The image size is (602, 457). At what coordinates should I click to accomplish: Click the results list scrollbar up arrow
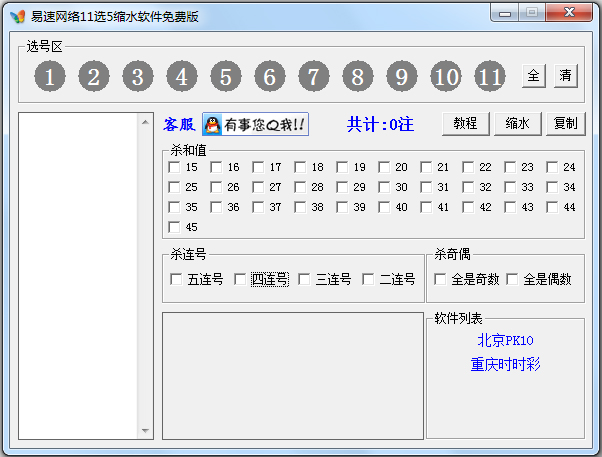(x=145, y=122)
